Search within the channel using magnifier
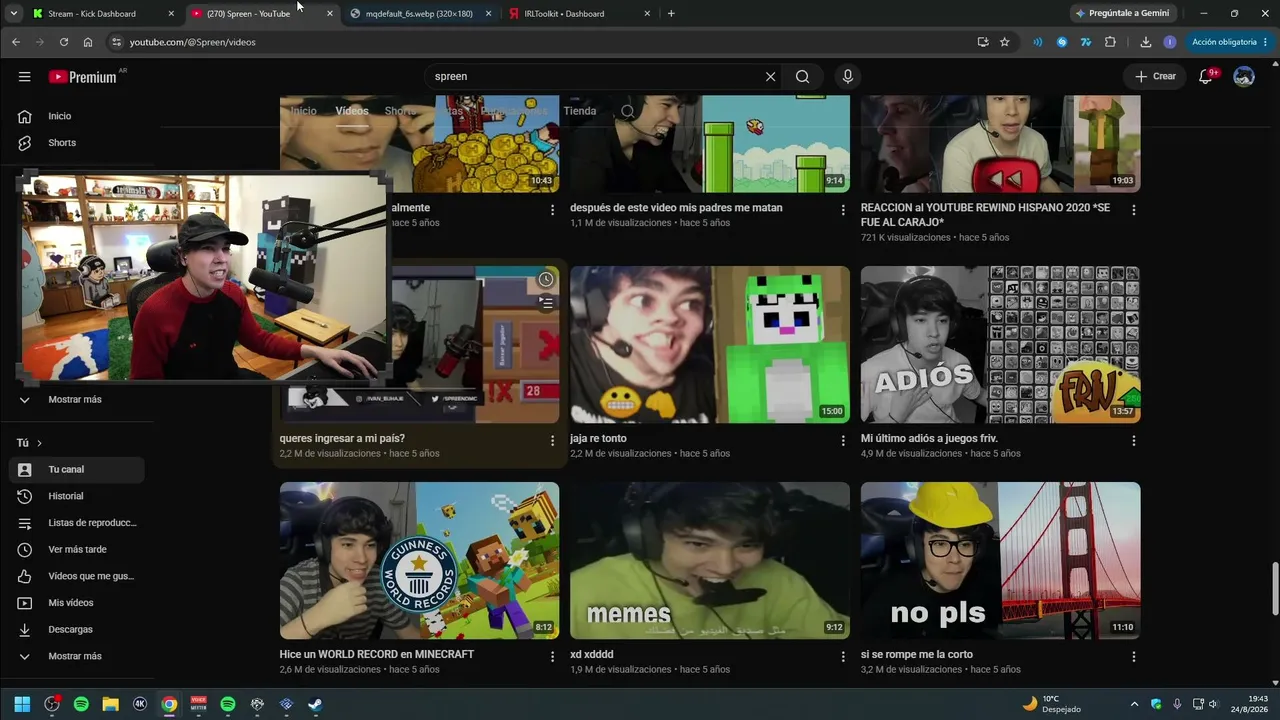Image resolution: width=1280 pixels, height=720 pixels. click(x=628, y=111)
